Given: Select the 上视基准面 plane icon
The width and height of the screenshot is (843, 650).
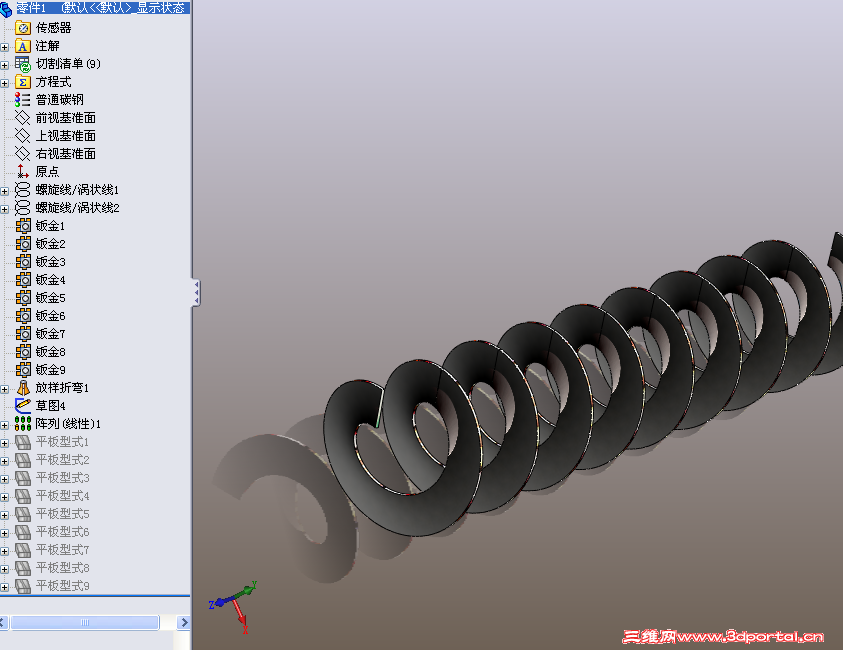Looking at the screenshot, I should (23, 136).
